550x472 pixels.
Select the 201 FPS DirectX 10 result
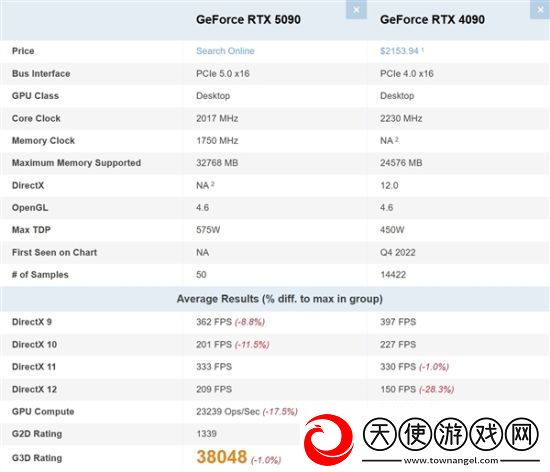click(x=214, y=344)
